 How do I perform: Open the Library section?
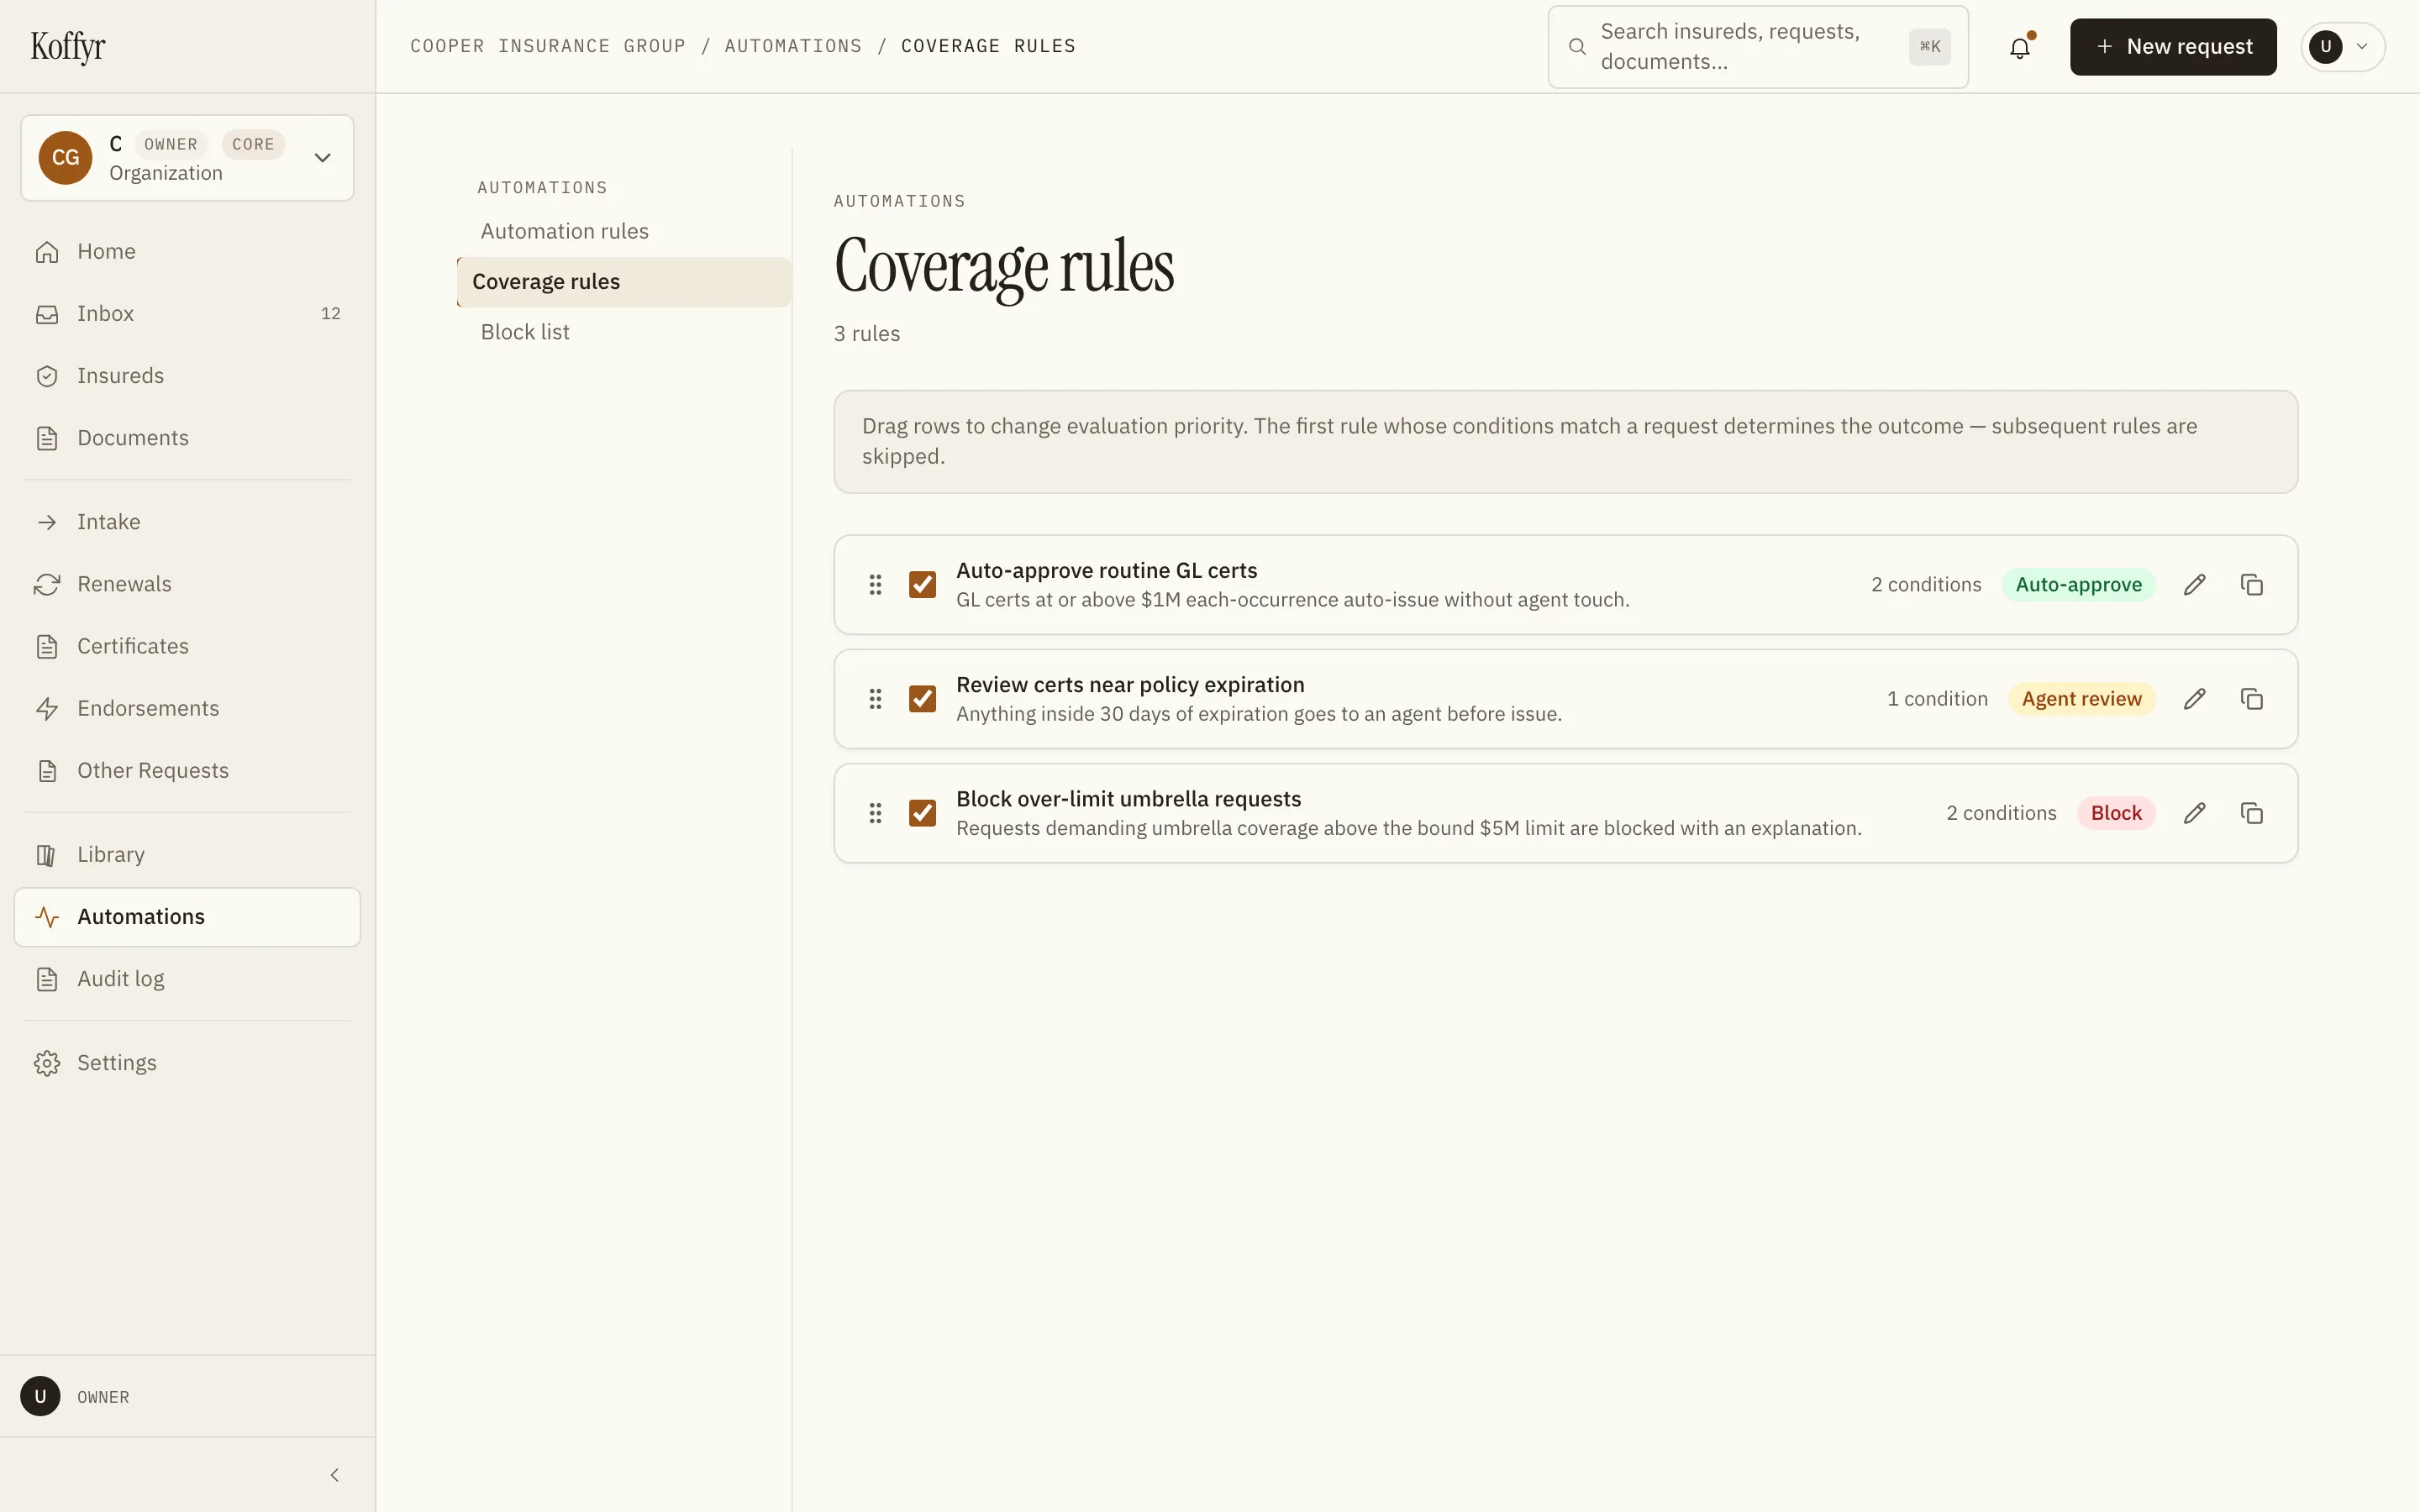pyautogui.click(x=187, y=855)
